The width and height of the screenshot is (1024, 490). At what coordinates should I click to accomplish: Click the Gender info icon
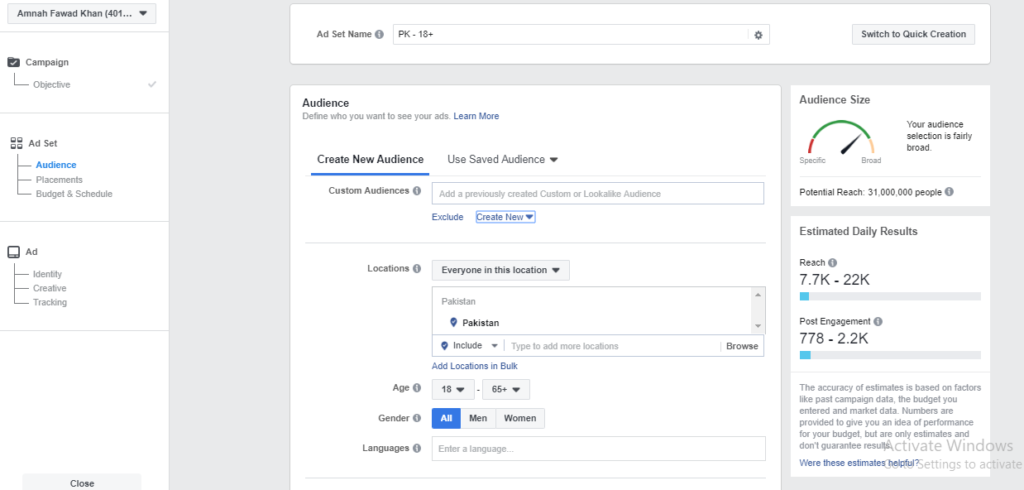click(417, 418)
